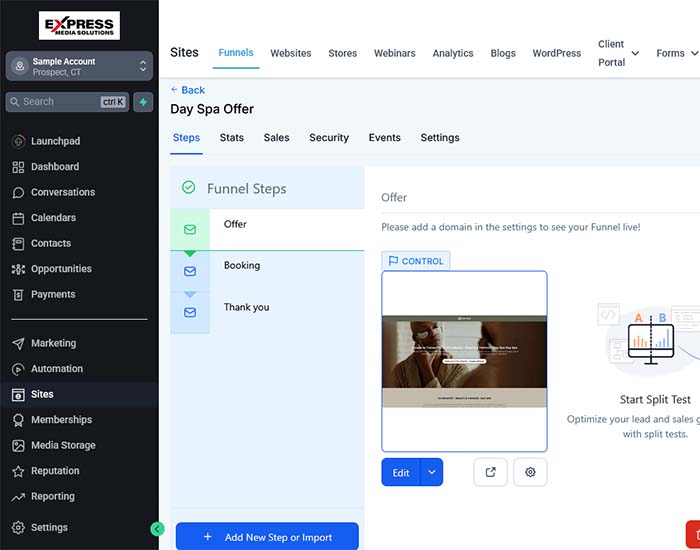Click the Memberships badge icon
700x550 pixels.
click(x=18, y=420)
